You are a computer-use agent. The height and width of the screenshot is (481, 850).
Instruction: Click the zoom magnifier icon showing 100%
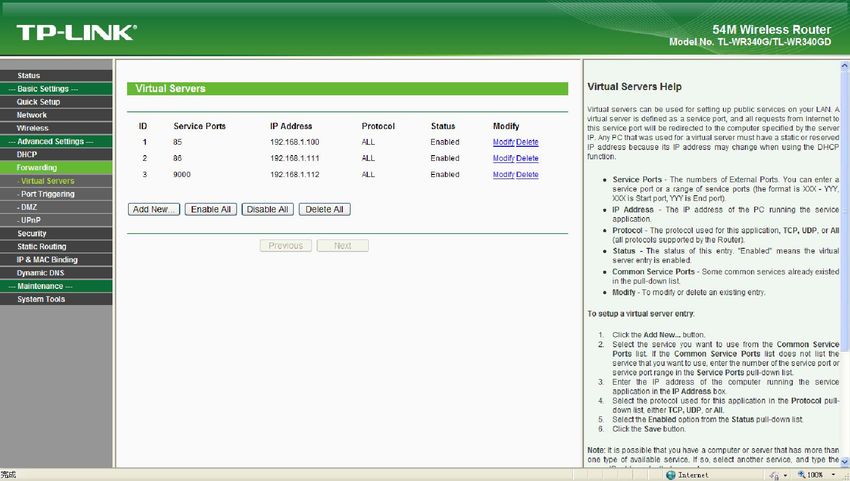tap(801, 475)
